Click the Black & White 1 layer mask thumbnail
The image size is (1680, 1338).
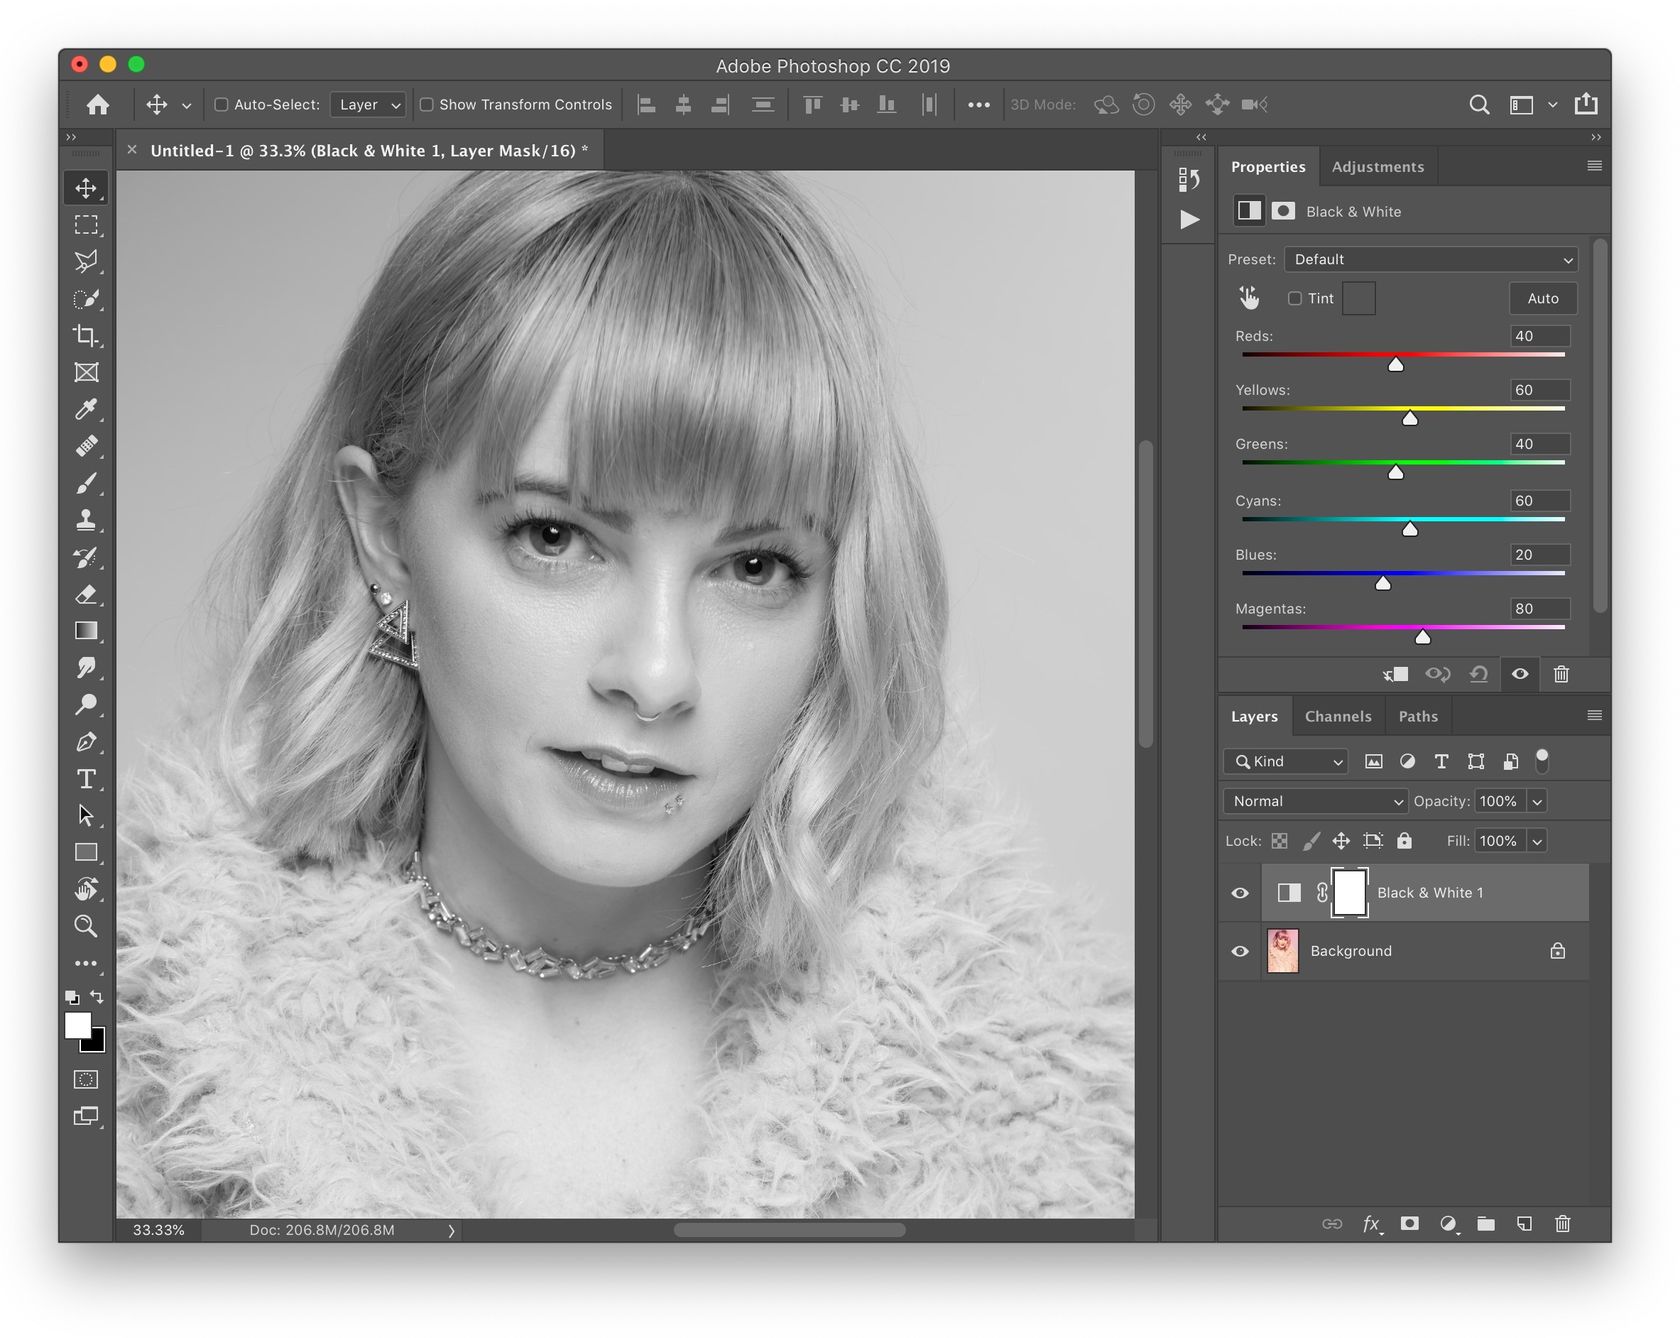click(x=1349, y=893)
